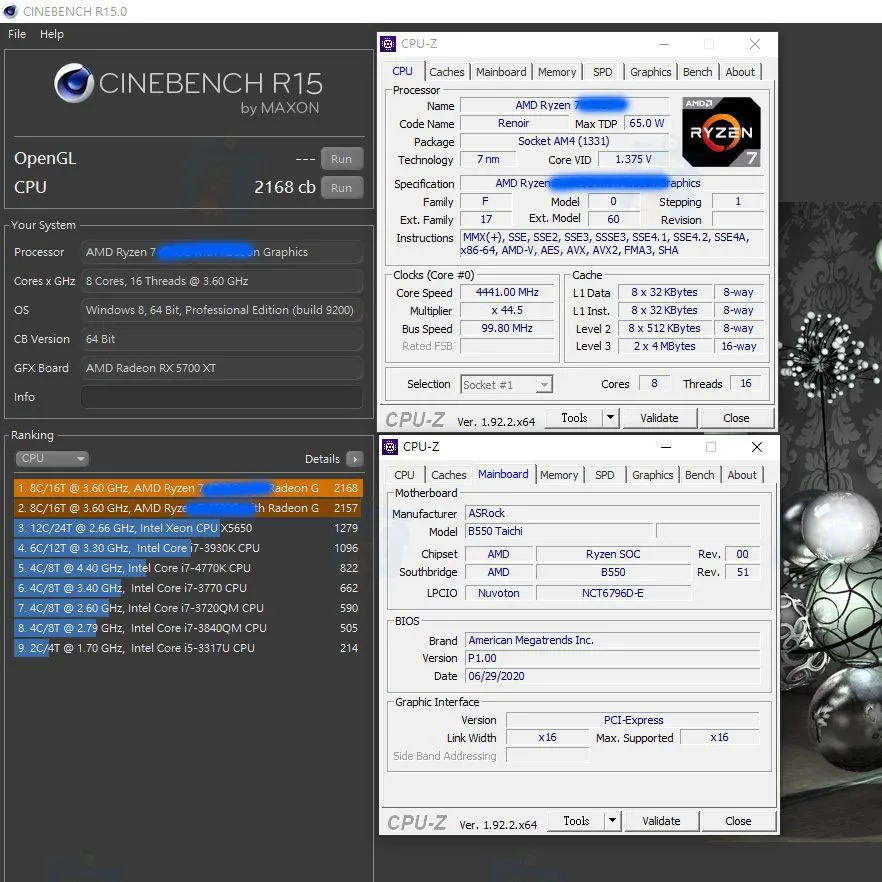The width and height of the screenshot is (882, 882).
Task: Open About tab in upper CPU-Z window
Action: 740,72
